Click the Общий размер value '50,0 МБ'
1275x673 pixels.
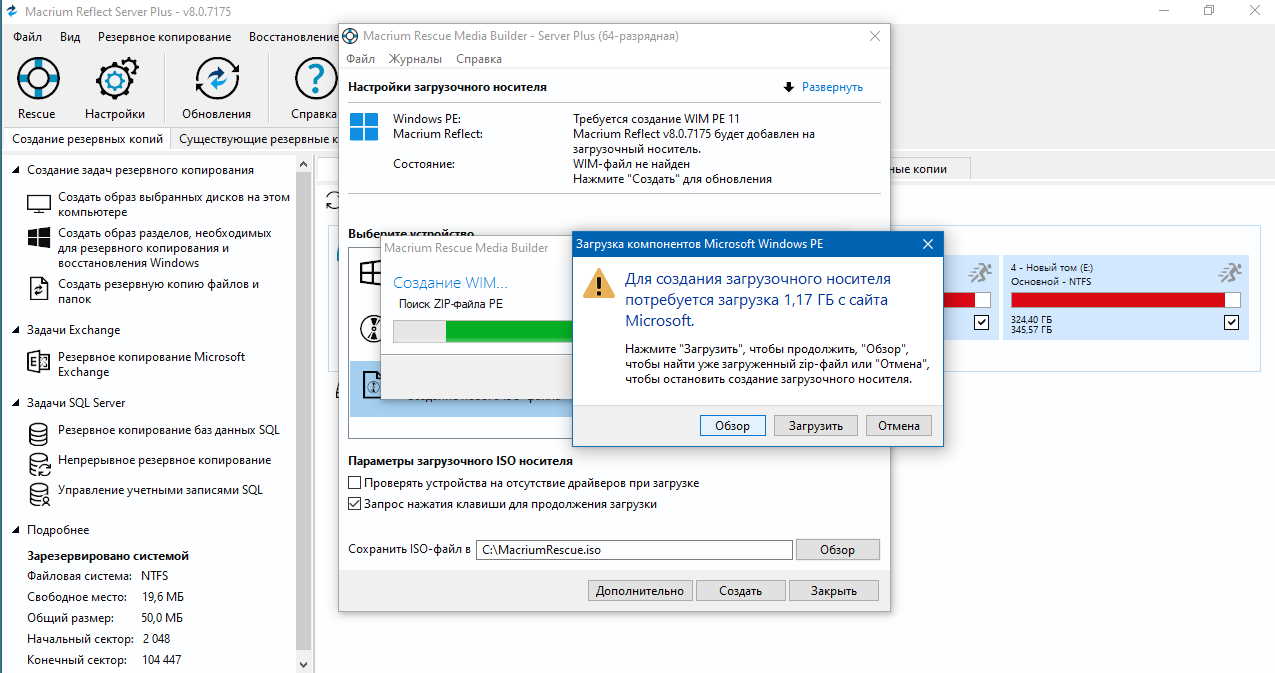(x=163, y=618)
